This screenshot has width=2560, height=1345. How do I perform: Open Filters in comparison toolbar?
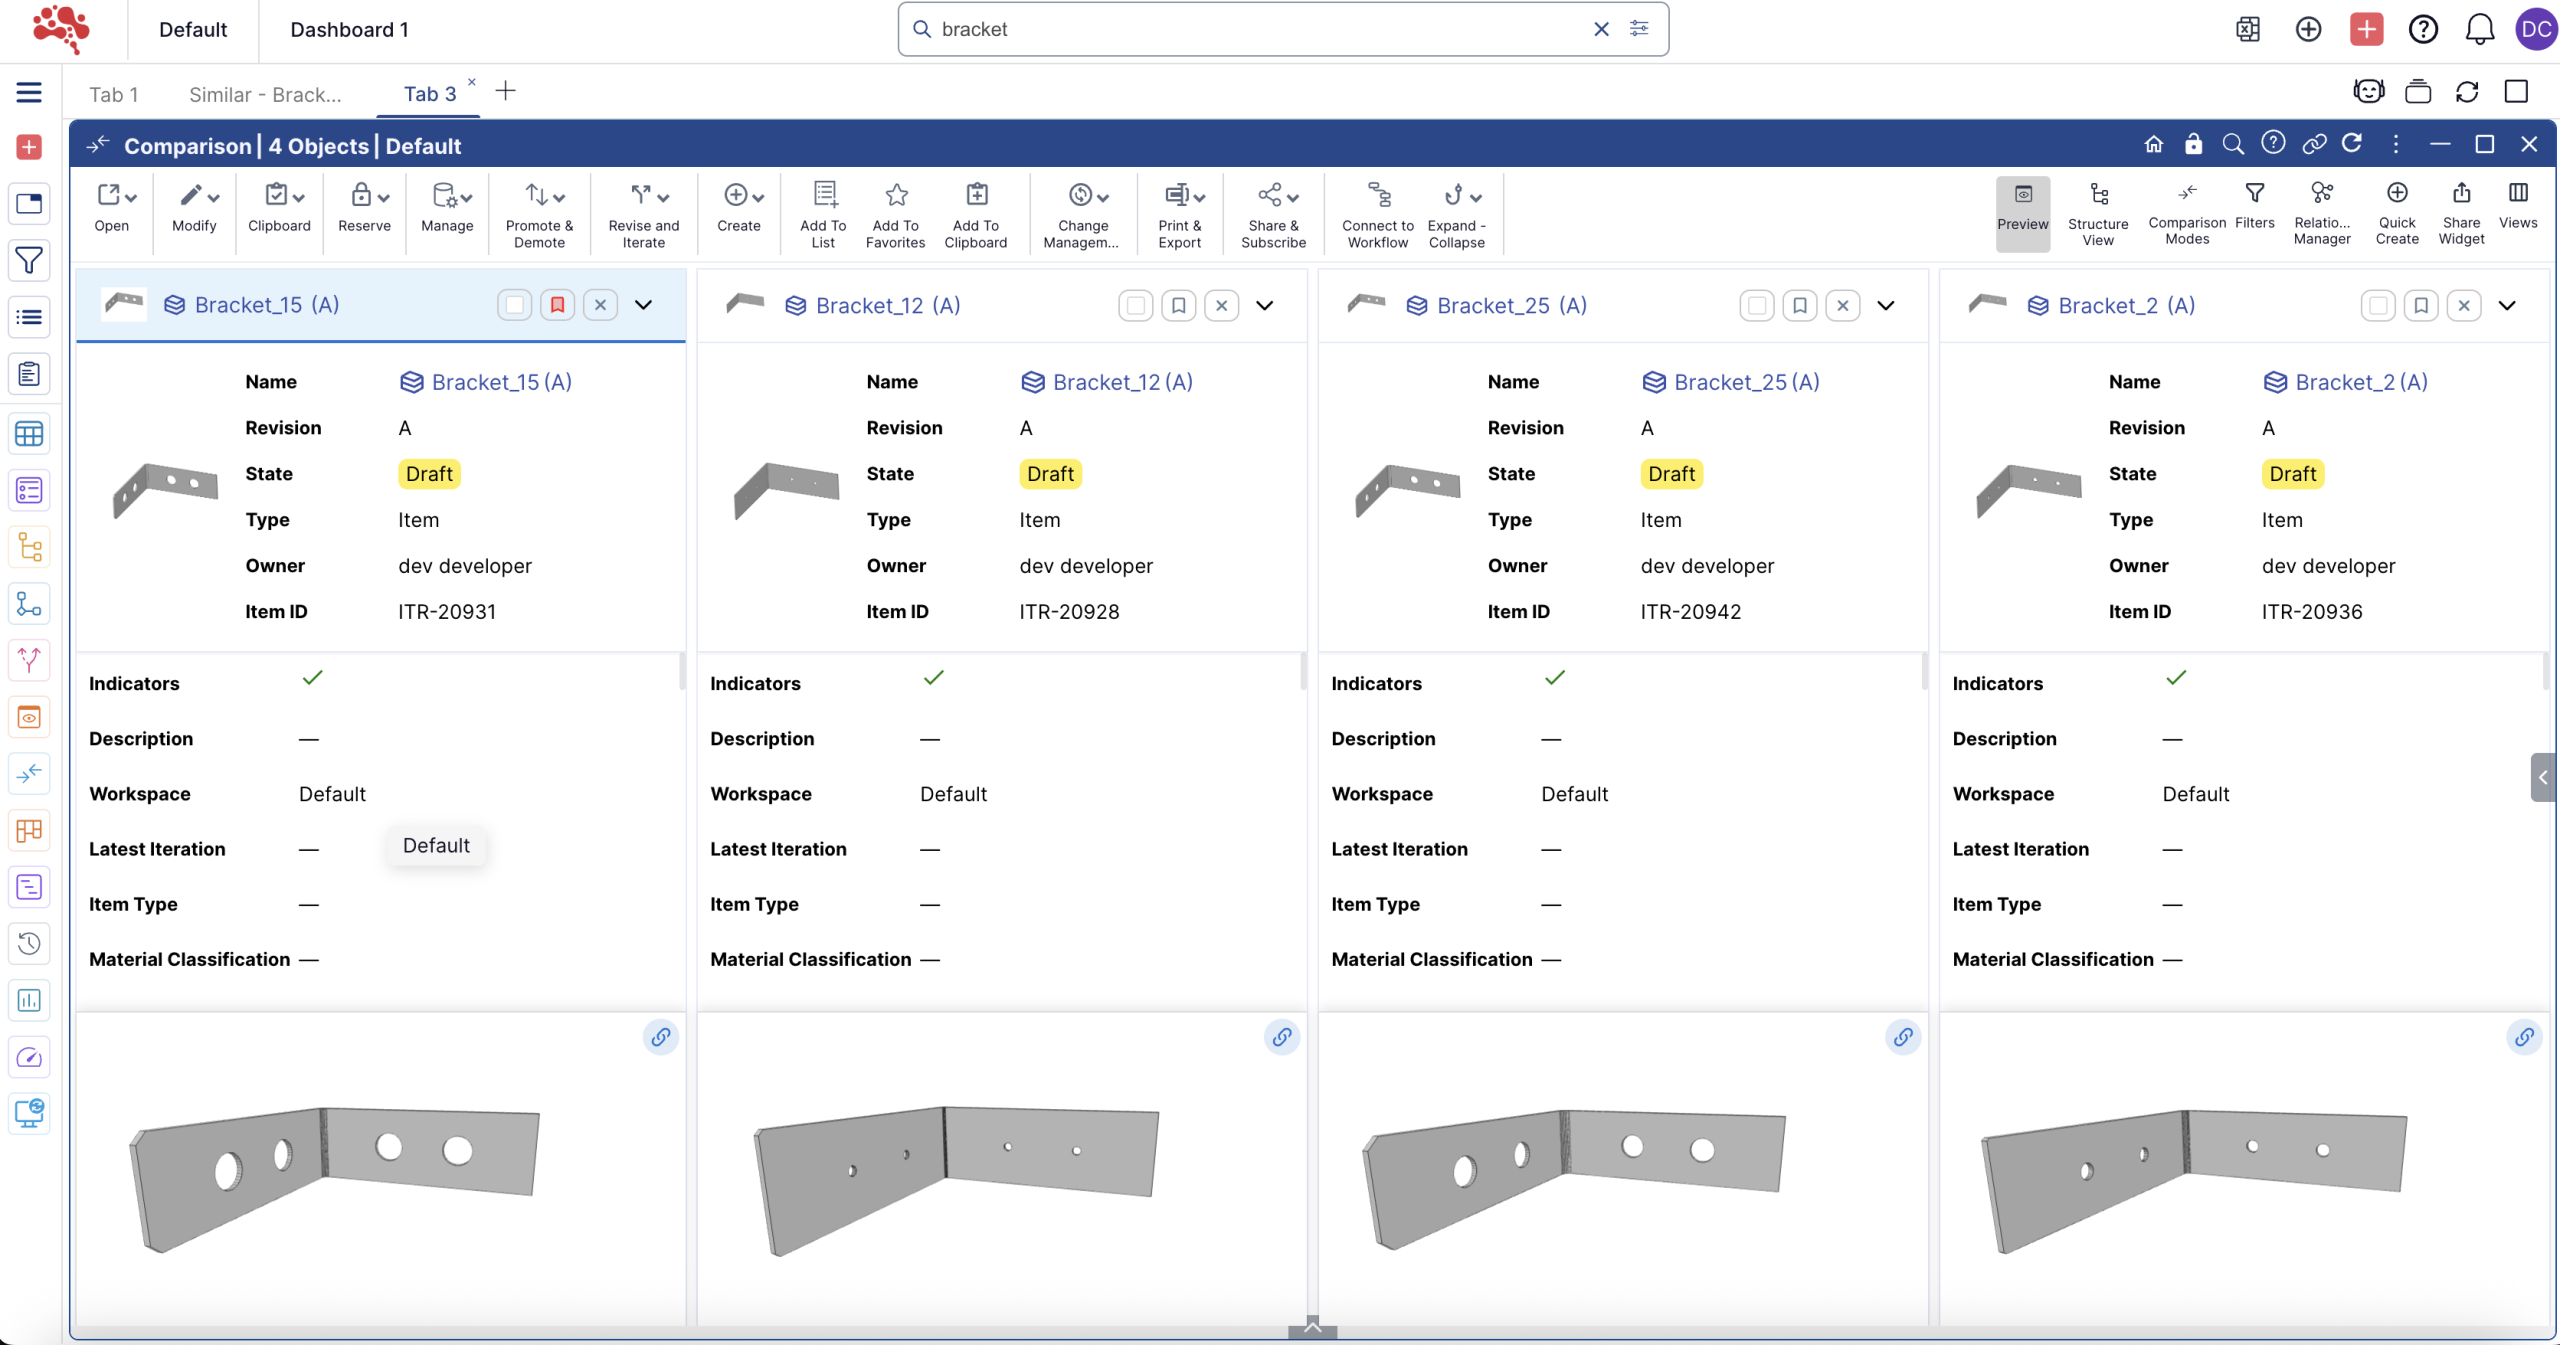pyautogui.click(x=2254, y=193)
